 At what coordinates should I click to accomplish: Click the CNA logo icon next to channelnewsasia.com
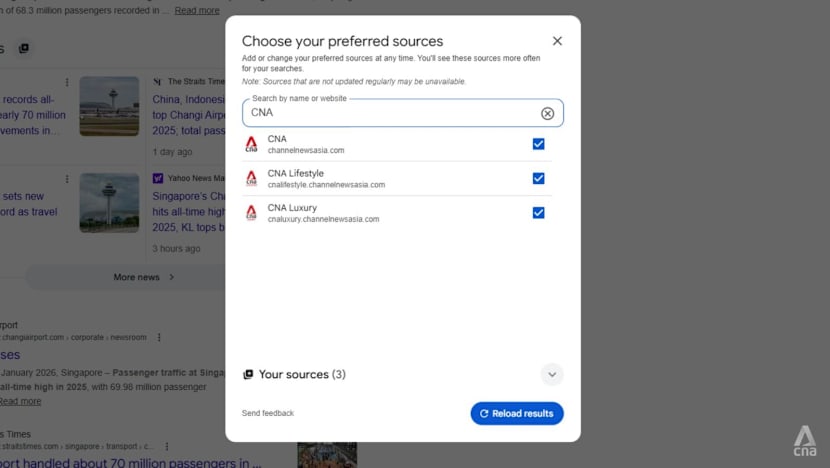pyautogui.click(x=251, y=144)
